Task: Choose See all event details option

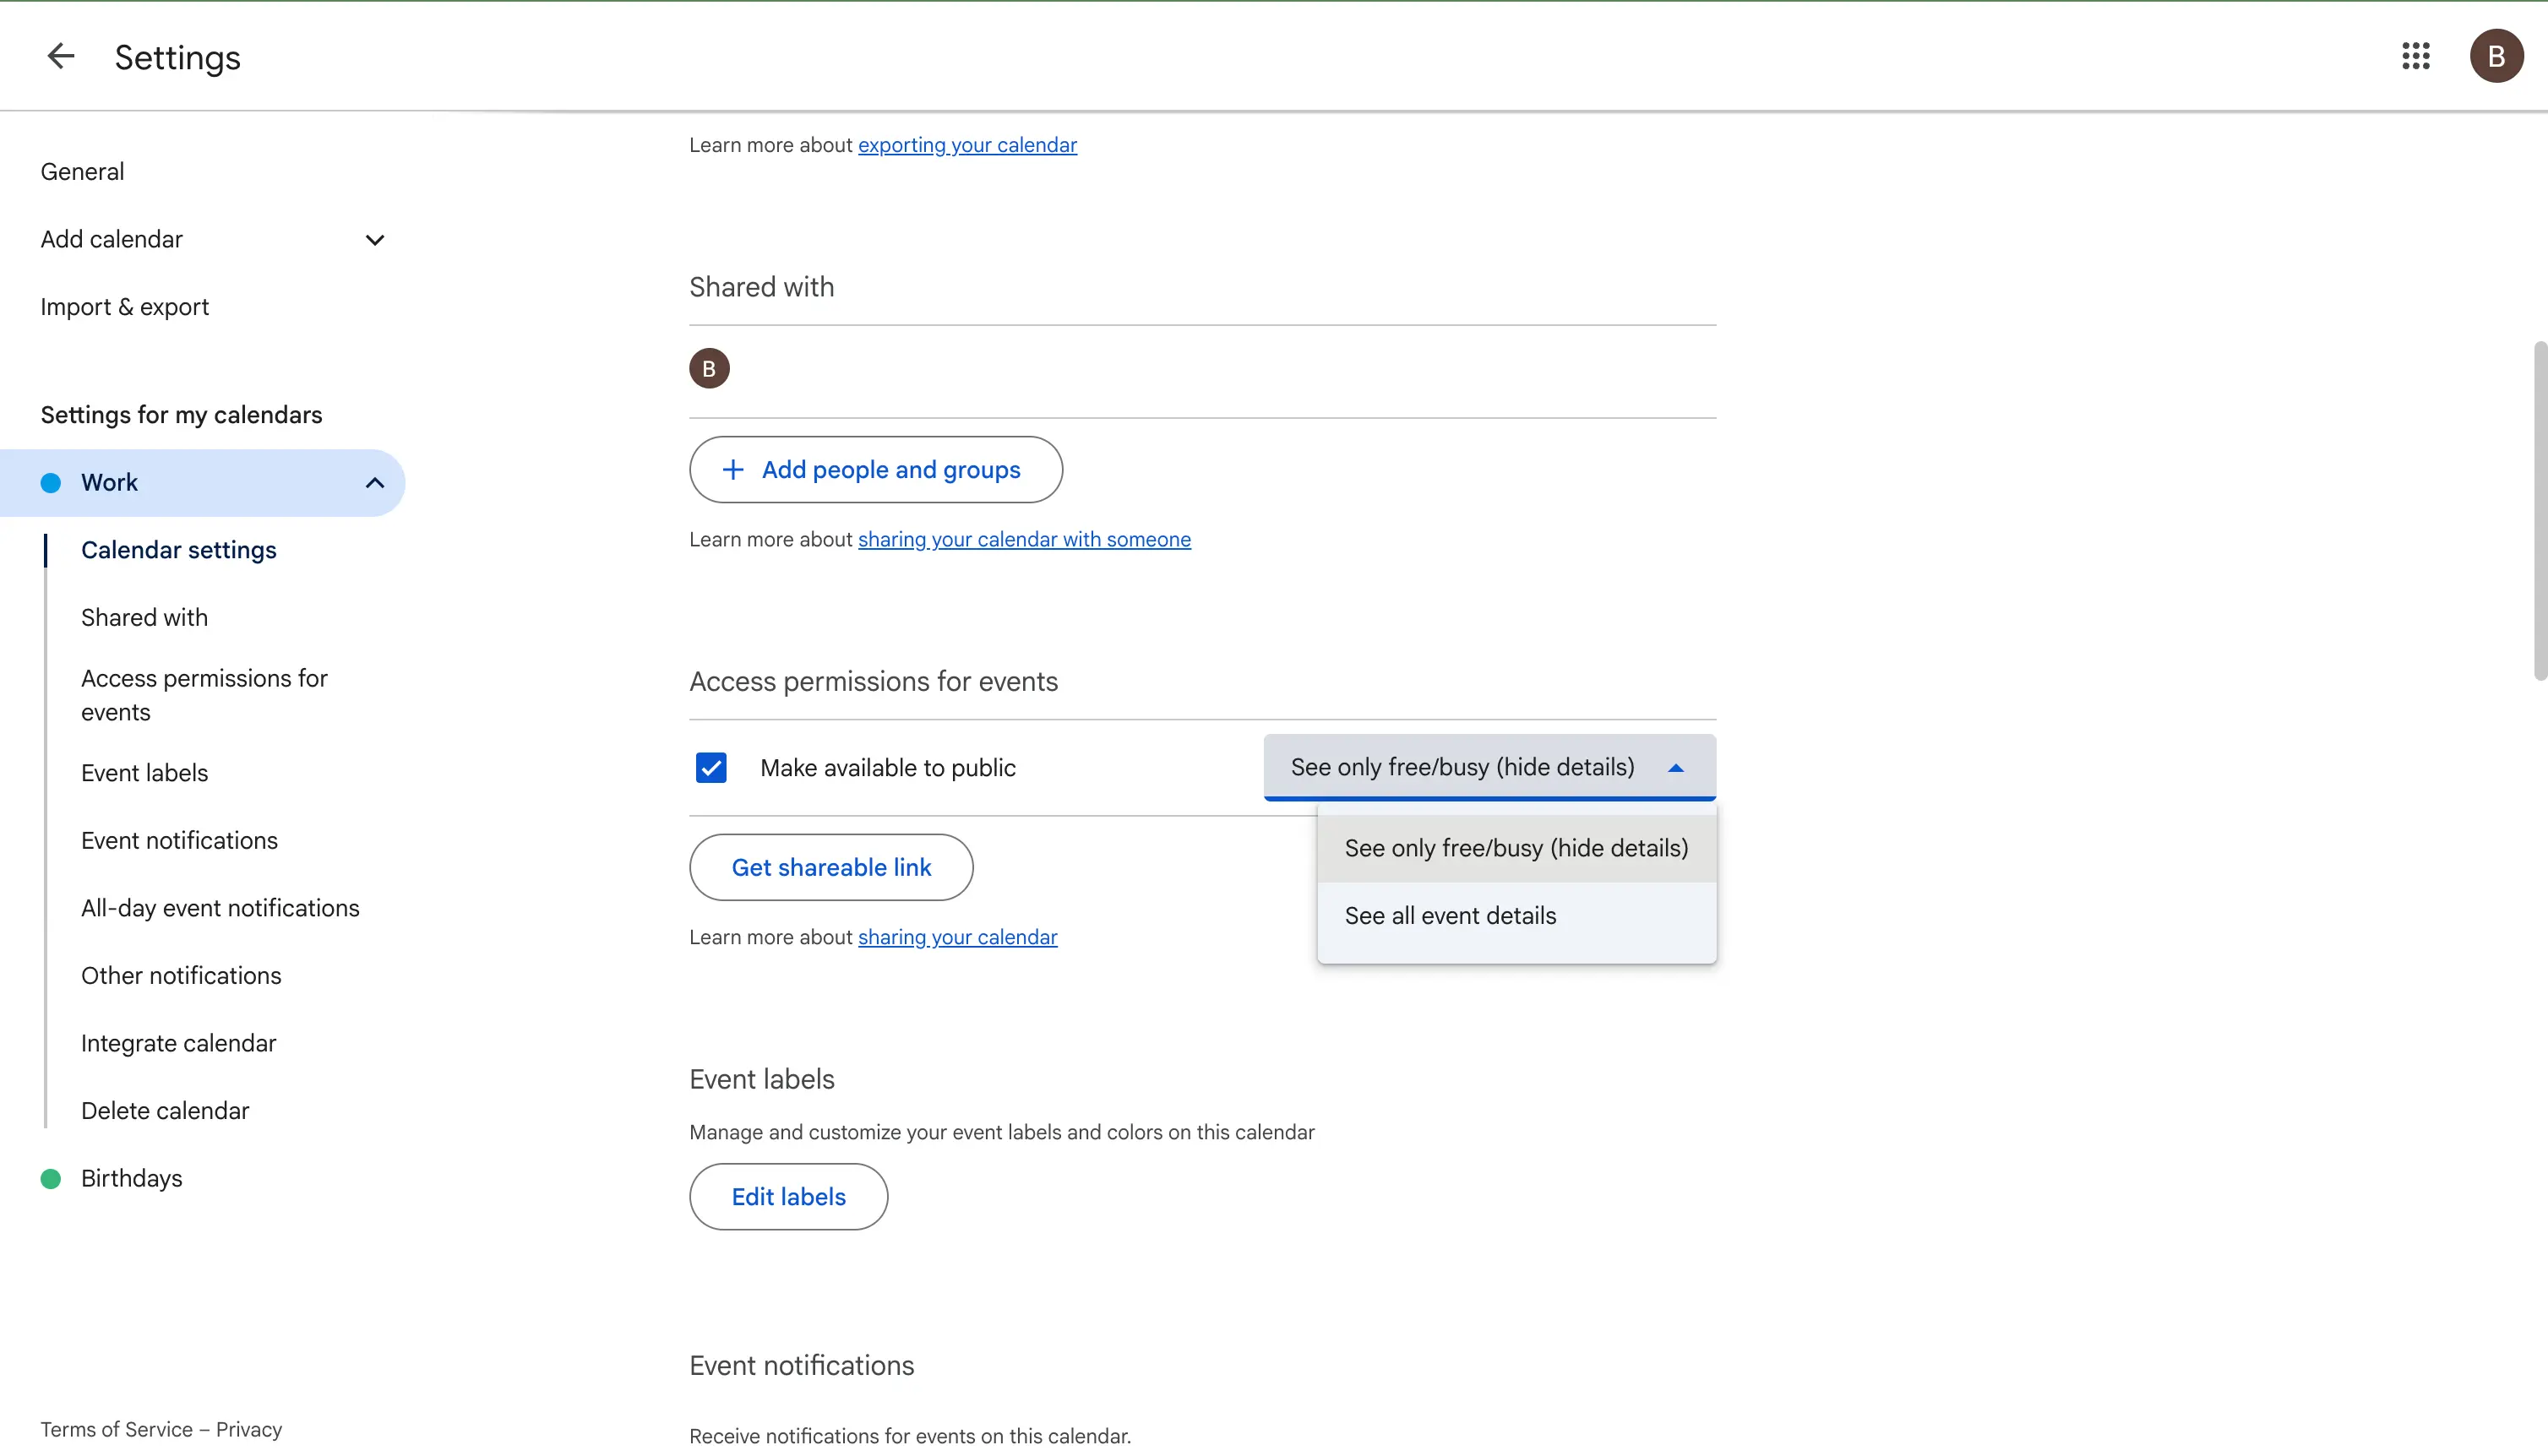Action: 1516,915
